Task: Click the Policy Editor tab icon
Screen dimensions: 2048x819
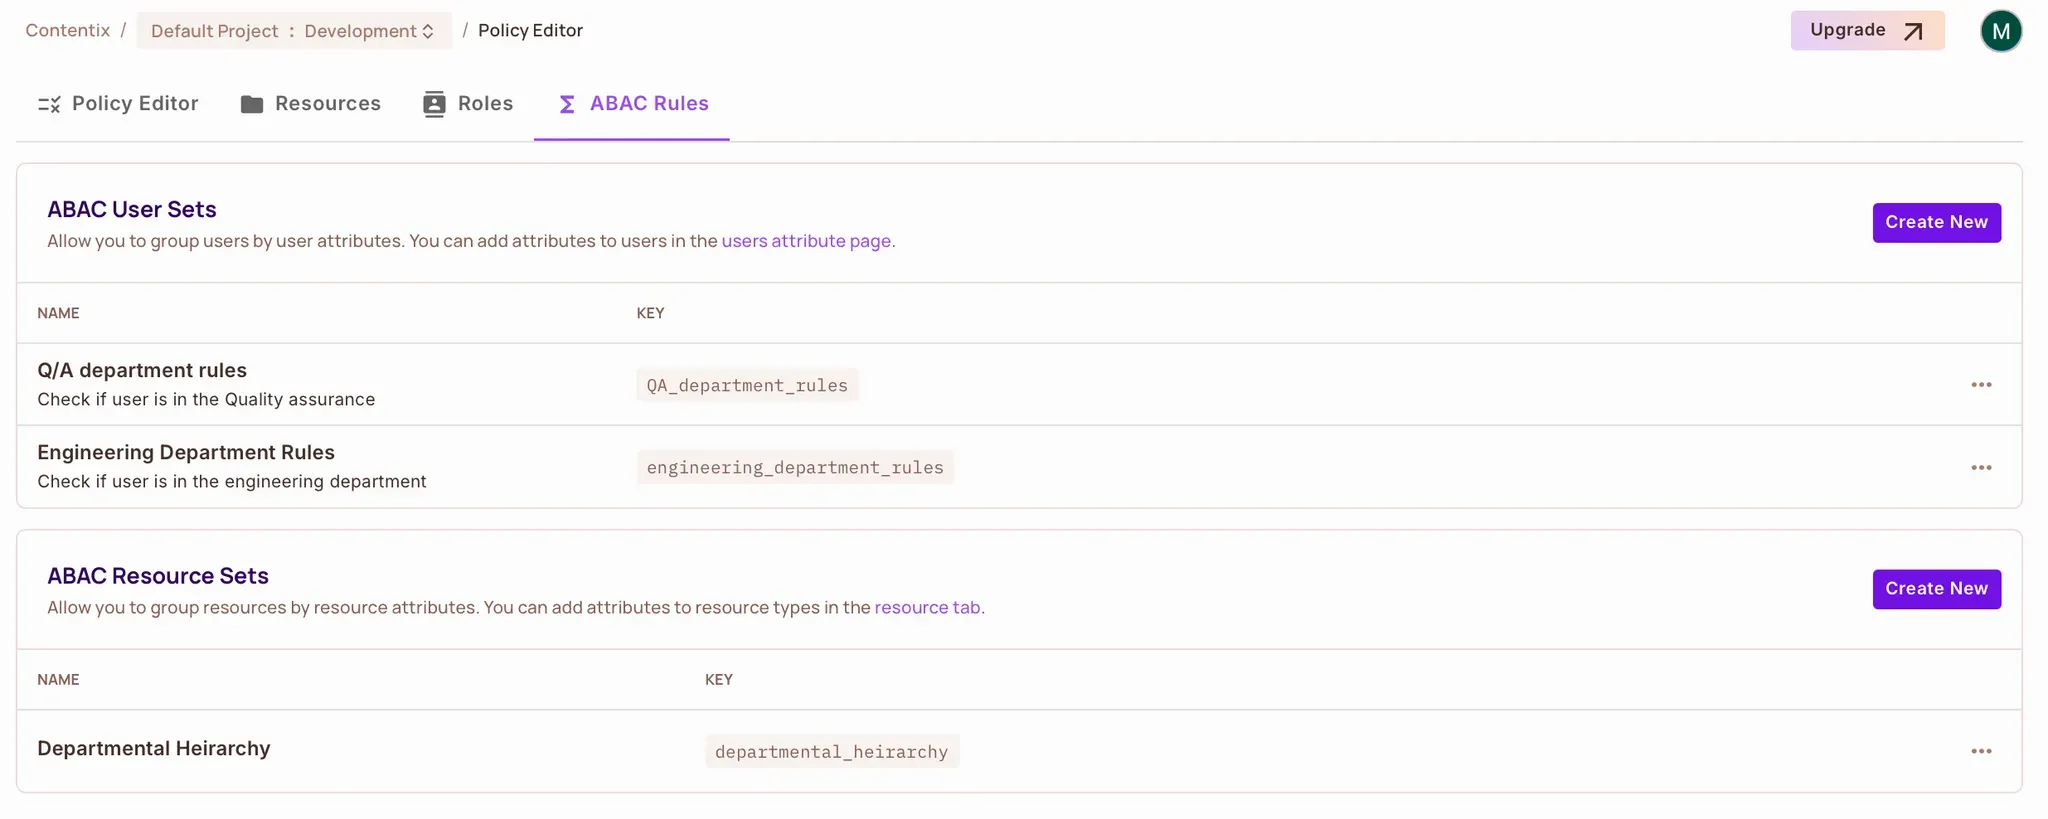Action: pos(49,104)
